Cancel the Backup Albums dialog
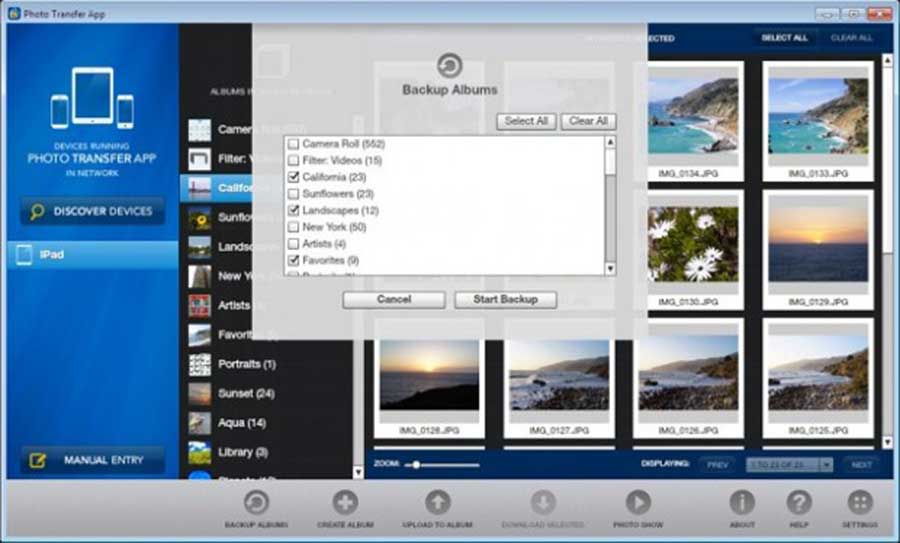 coord(394,300)
